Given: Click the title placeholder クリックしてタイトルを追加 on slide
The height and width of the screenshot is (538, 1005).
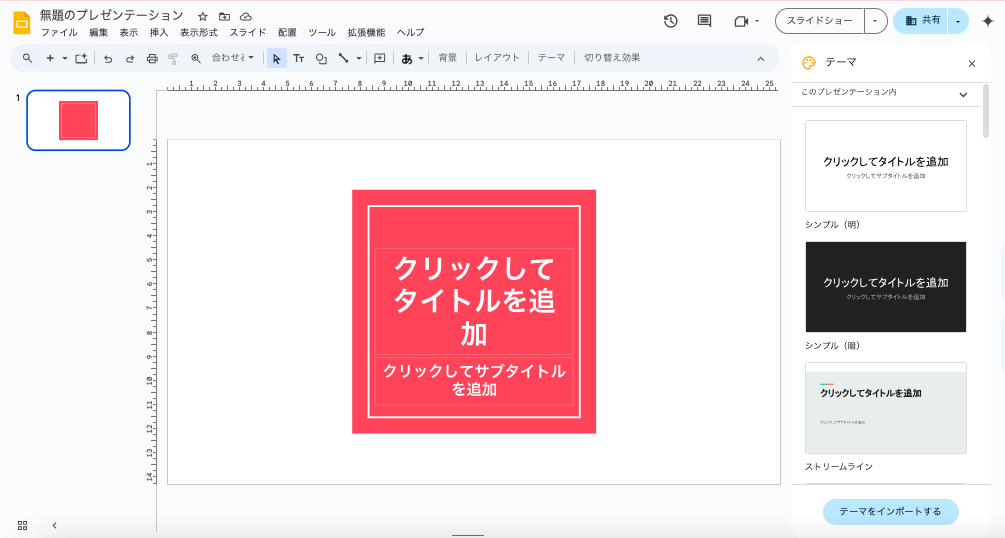Looking at the screenshot, I should [474, 301].
